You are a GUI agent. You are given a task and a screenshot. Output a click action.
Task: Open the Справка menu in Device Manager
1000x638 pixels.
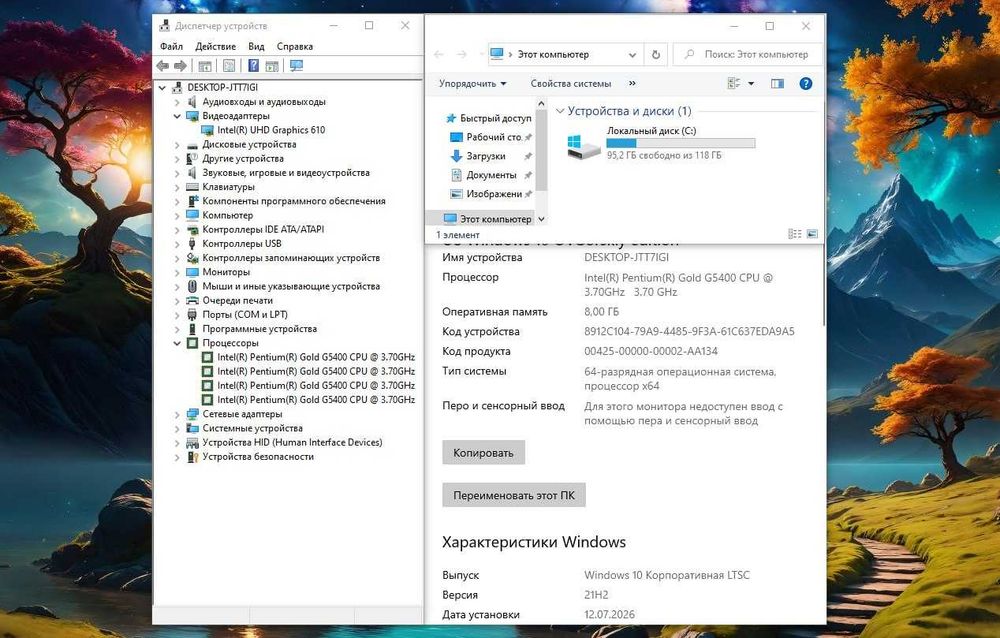(295, 47)
